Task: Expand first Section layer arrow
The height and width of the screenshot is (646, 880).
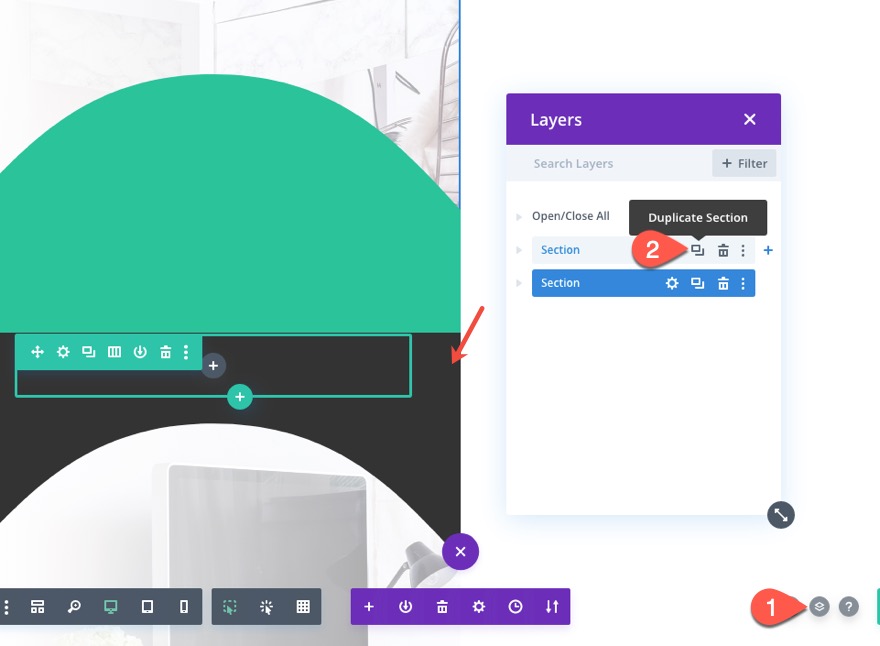Action: coord(519,250)
